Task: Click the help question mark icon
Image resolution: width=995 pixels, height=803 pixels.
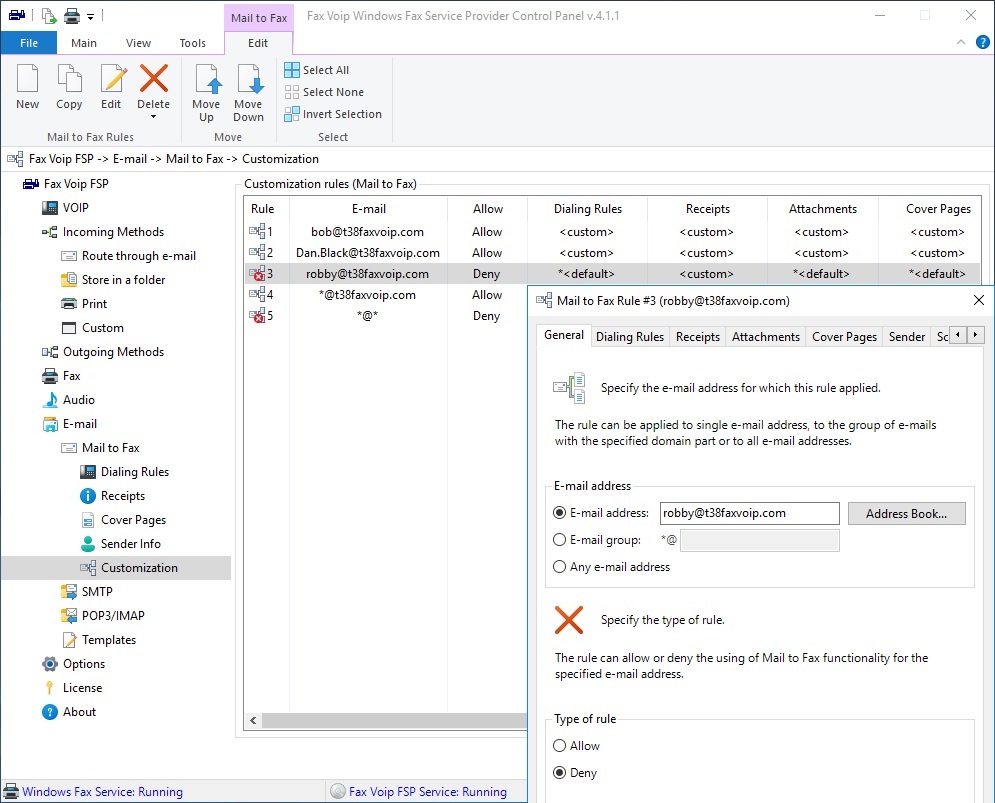Action: click(982, 43)
